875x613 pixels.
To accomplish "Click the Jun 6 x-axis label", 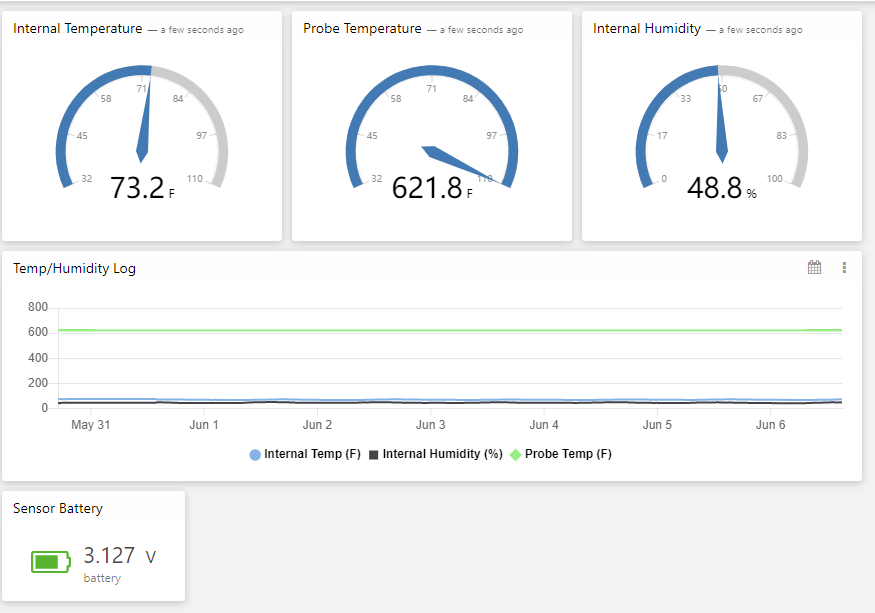I will [x=770, y=425].
